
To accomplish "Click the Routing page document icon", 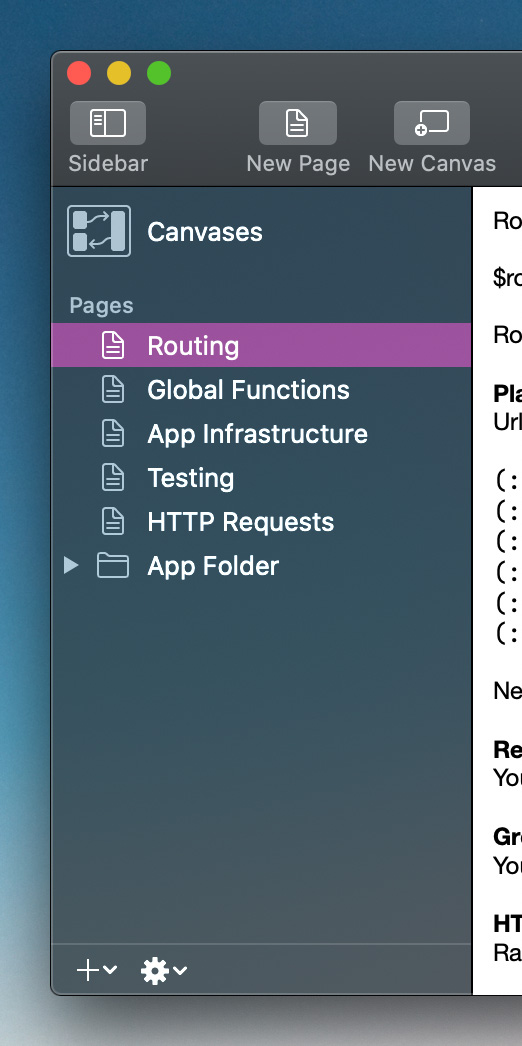I will pyautogui.click(x=113, y=346).
